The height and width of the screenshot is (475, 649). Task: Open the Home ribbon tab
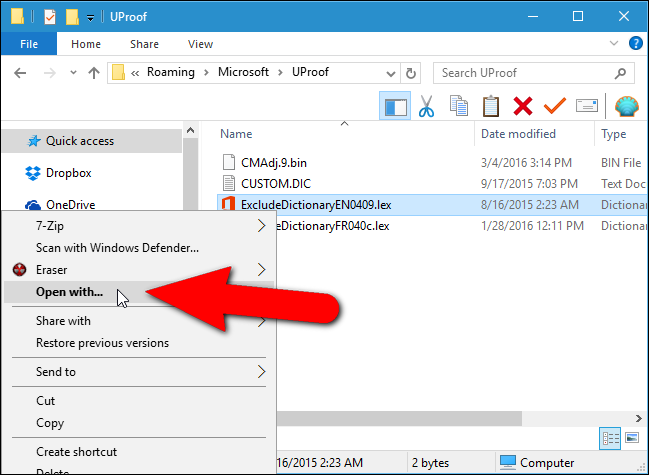coord(86,44)
